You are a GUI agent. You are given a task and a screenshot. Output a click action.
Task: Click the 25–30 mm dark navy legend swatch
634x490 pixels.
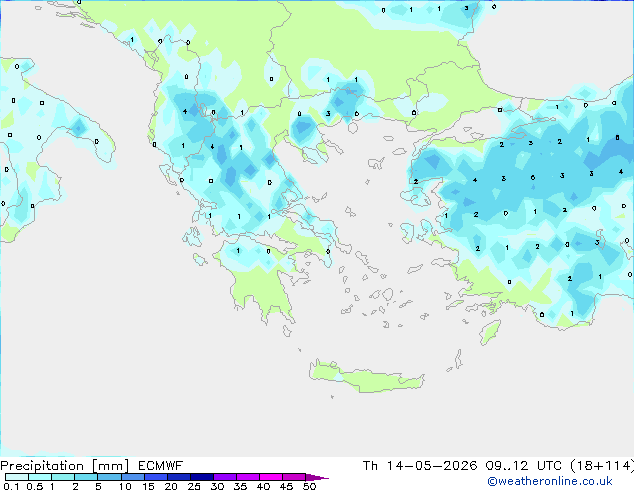pos(202,477)
